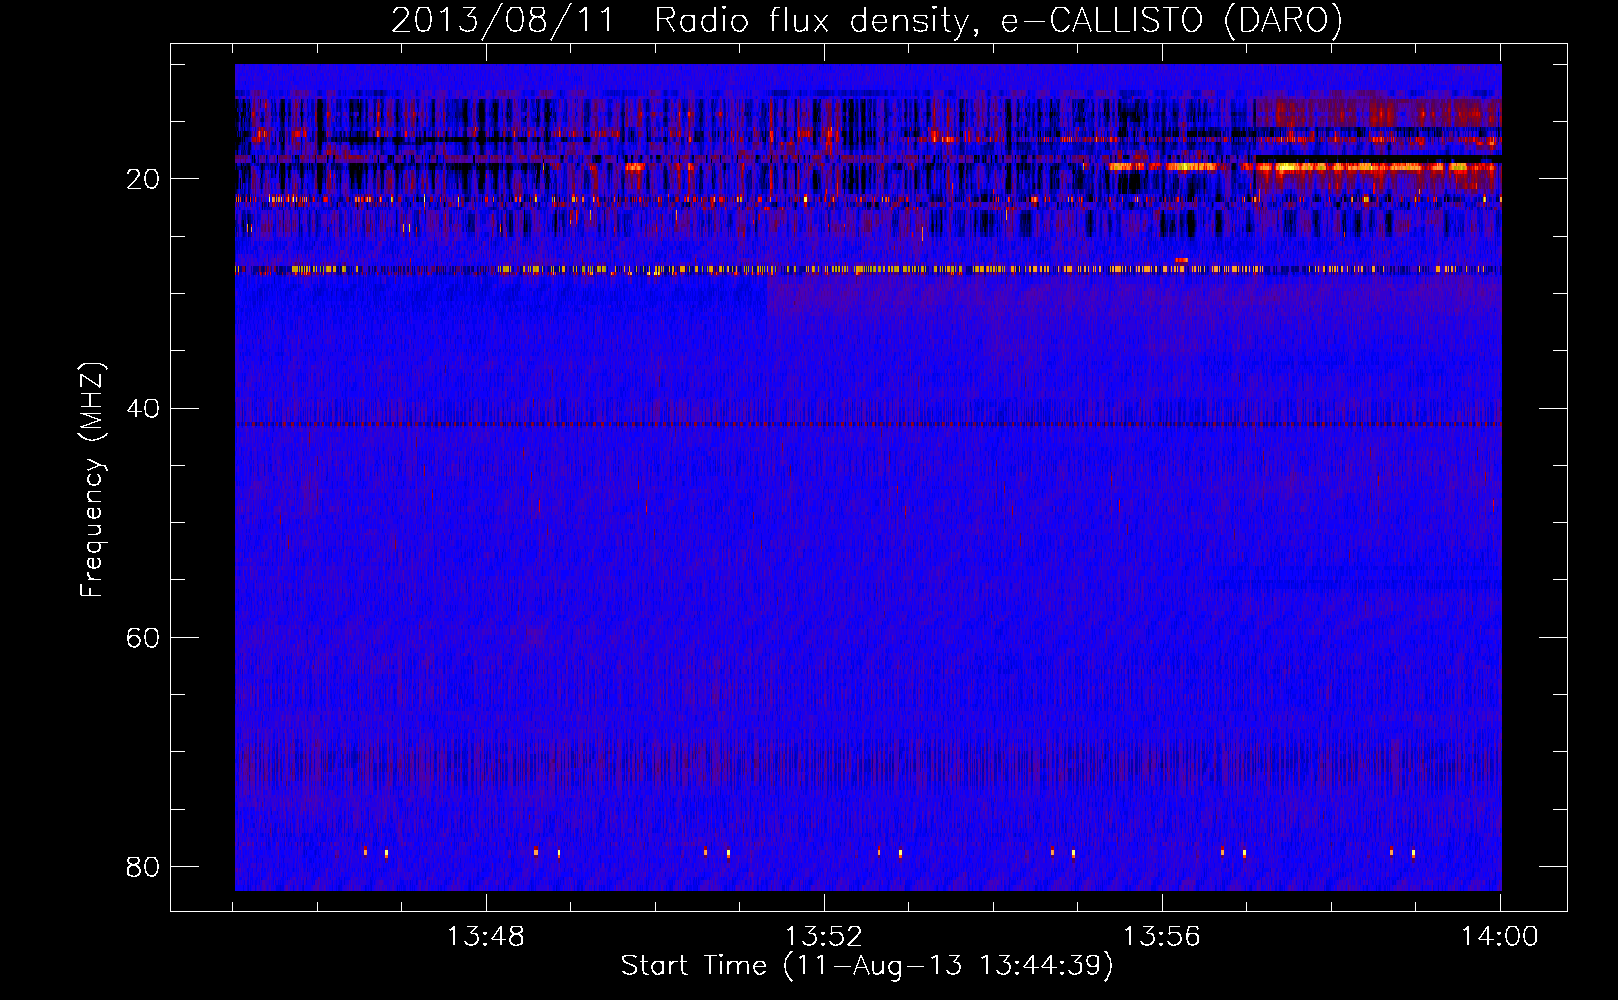Click the 13:52 time tick label
Screen dimensions: 1618x1000
click(x=824, y=937)
